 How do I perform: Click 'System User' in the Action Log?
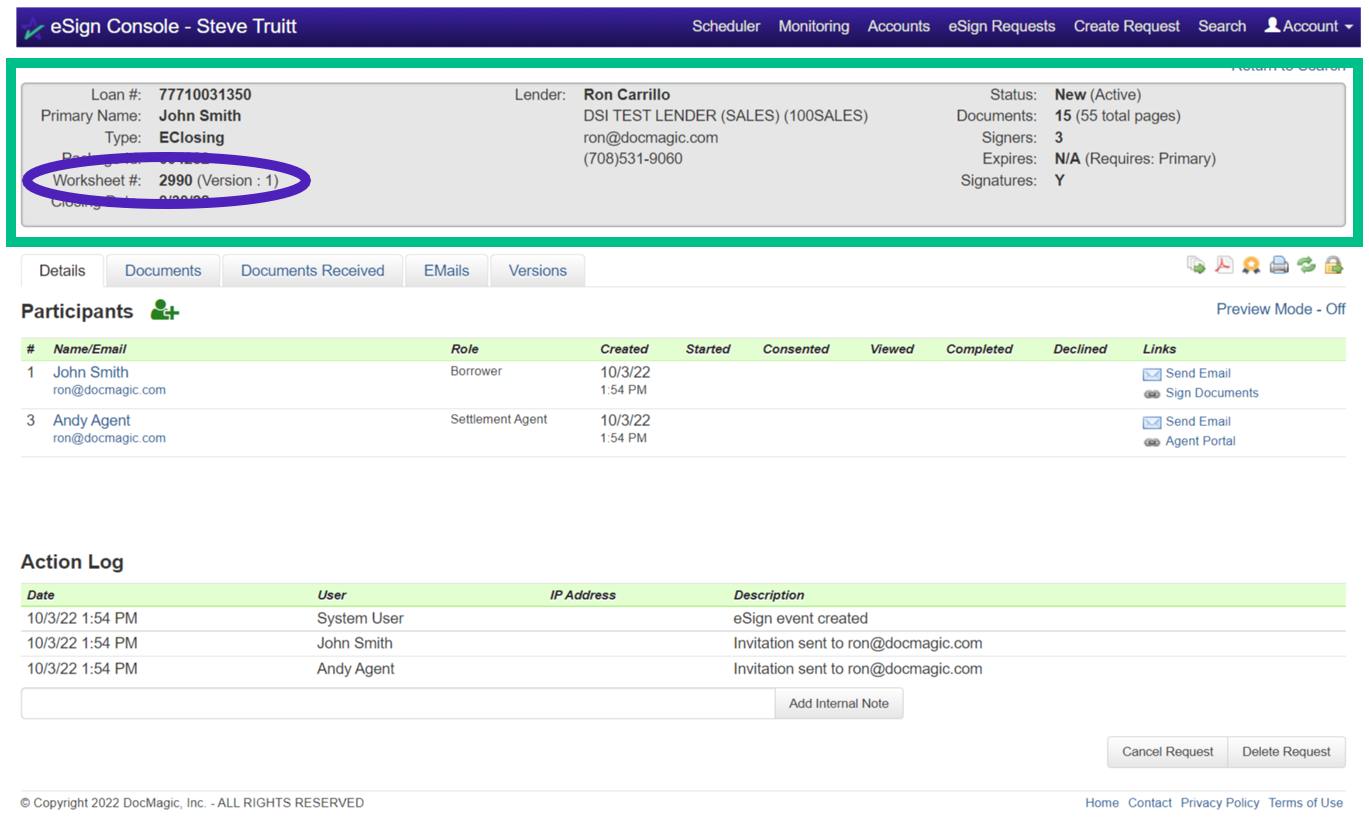360,618
